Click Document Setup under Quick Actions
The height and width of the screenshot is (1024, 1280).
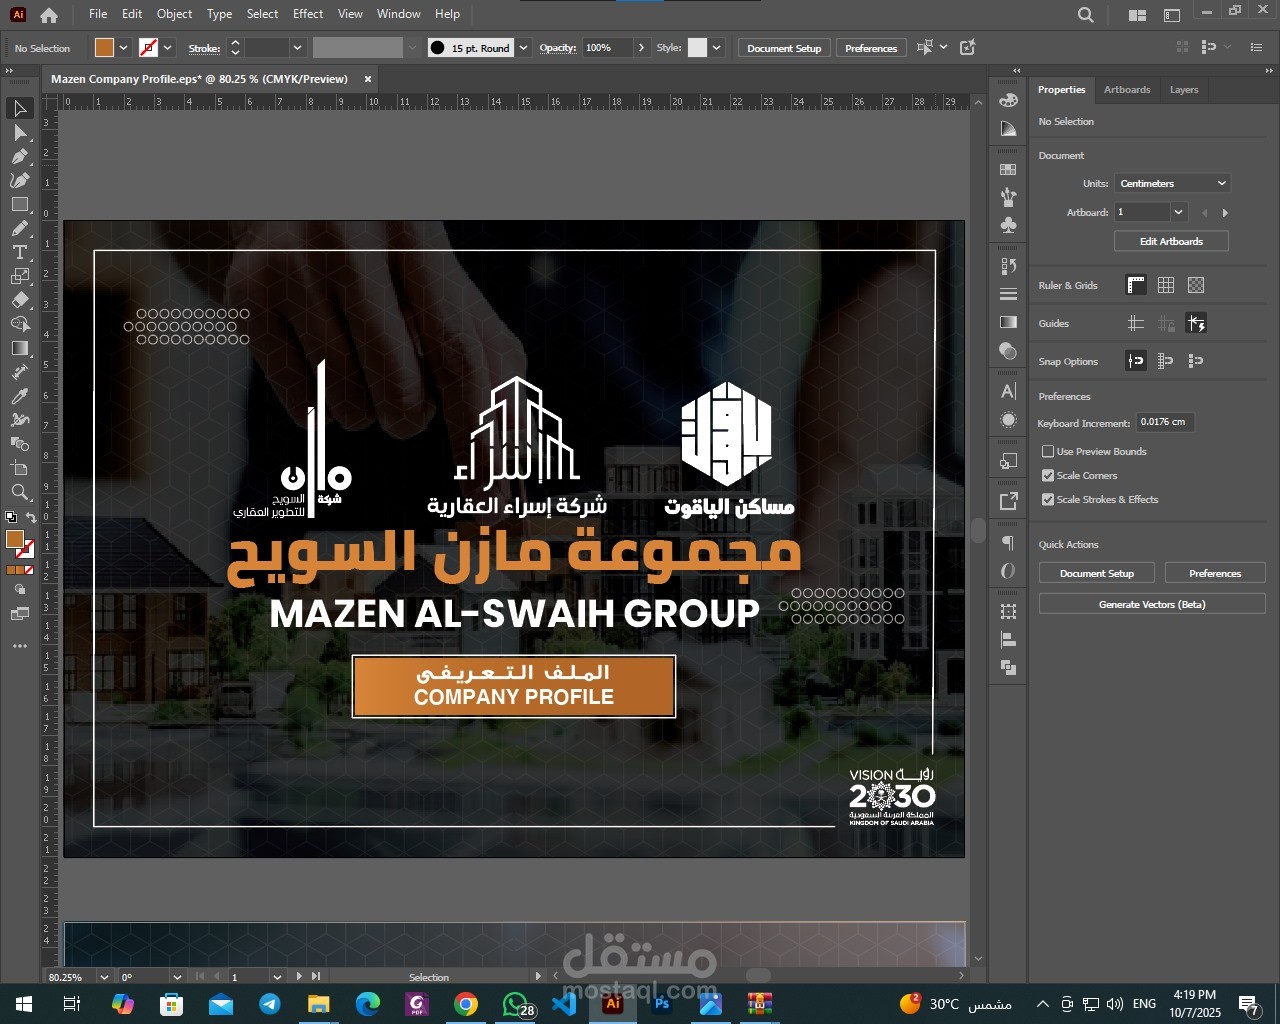(1097, 573)
